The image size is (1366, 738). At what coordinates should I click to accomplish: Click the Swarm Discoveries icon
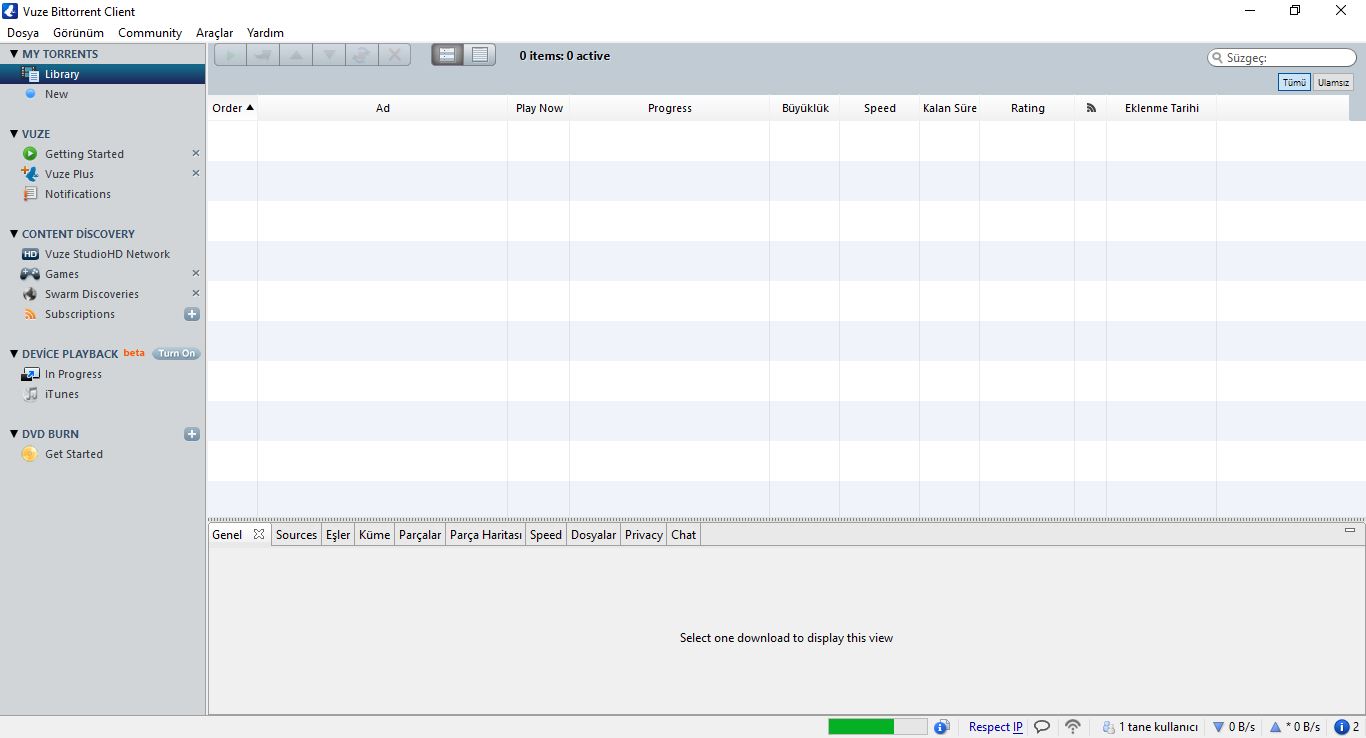coord(30,294)
